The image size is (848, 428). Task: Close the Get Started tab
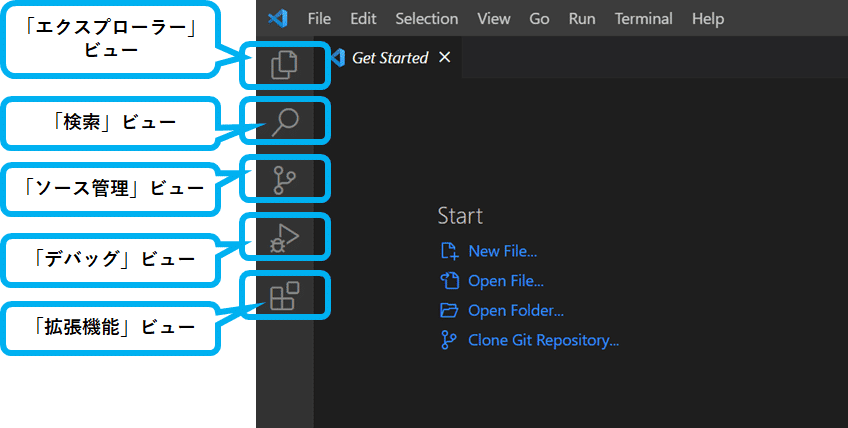[445, 58]
